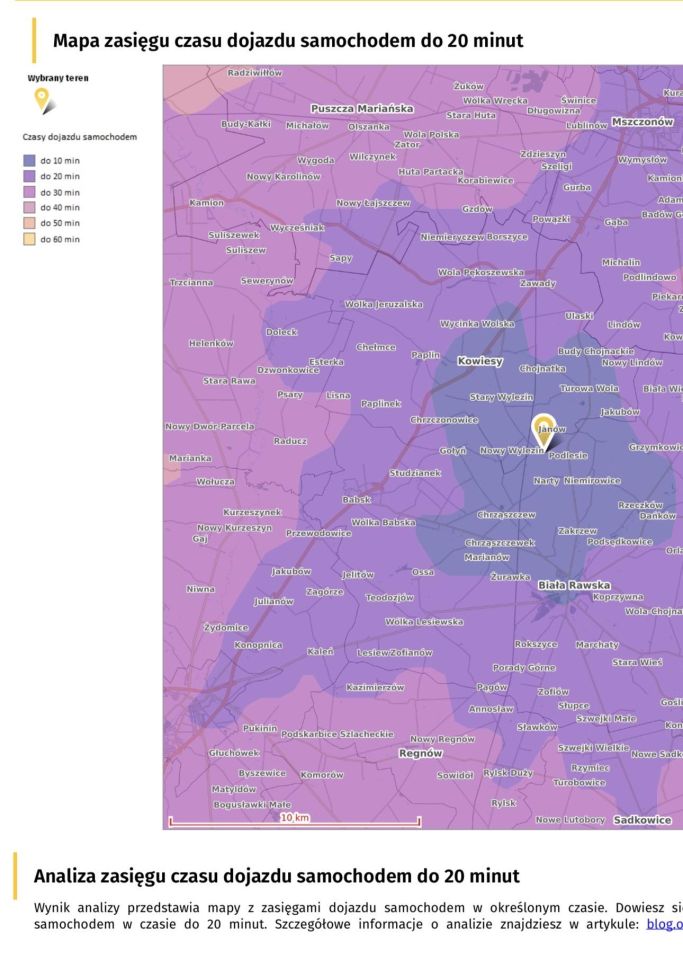
Task: Click the 'do 30 min' color swatch
Action: (29, 192)
